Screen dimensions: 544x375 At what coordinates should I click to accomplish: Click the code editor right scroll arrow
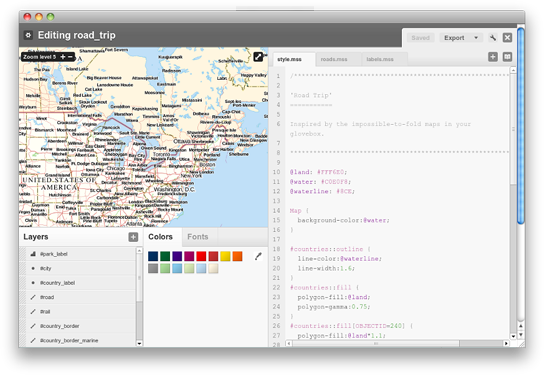506,343
